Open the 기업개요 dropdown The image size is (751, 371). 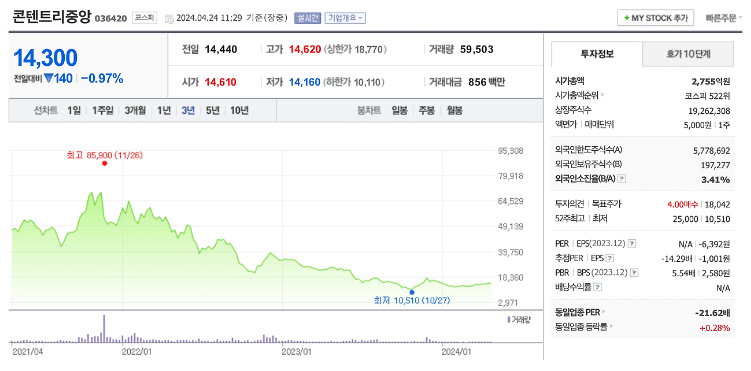point(345,18)
